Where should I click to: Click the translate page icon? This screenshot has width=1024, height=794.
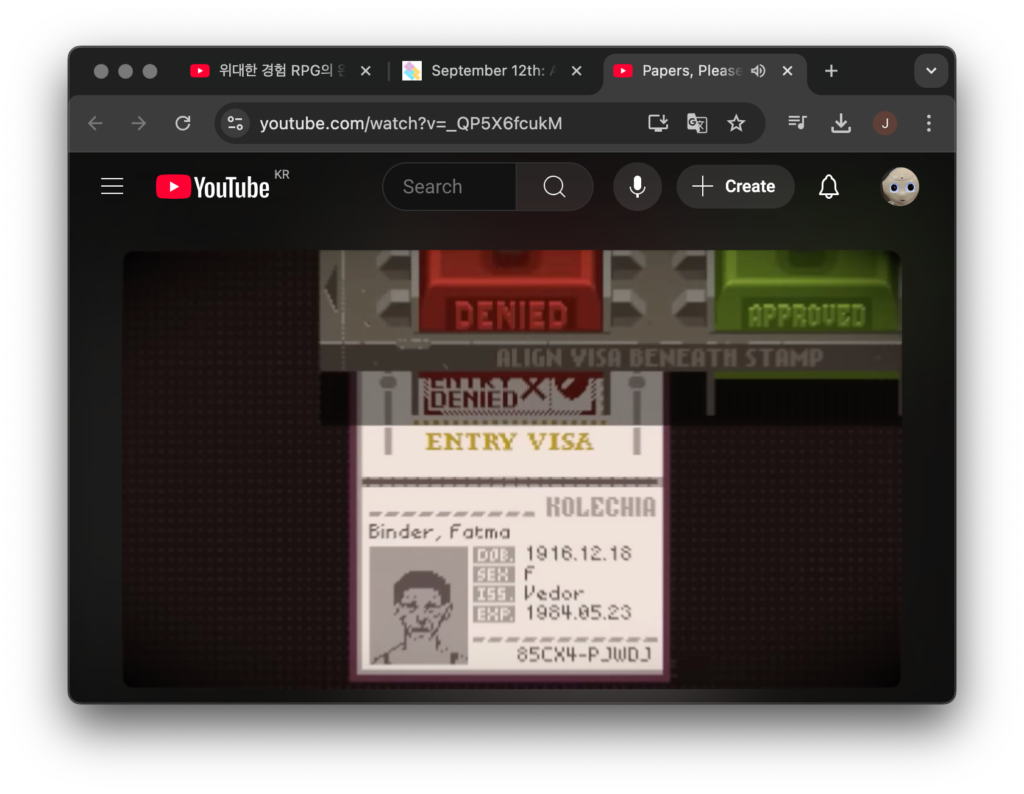coord(697,123)
